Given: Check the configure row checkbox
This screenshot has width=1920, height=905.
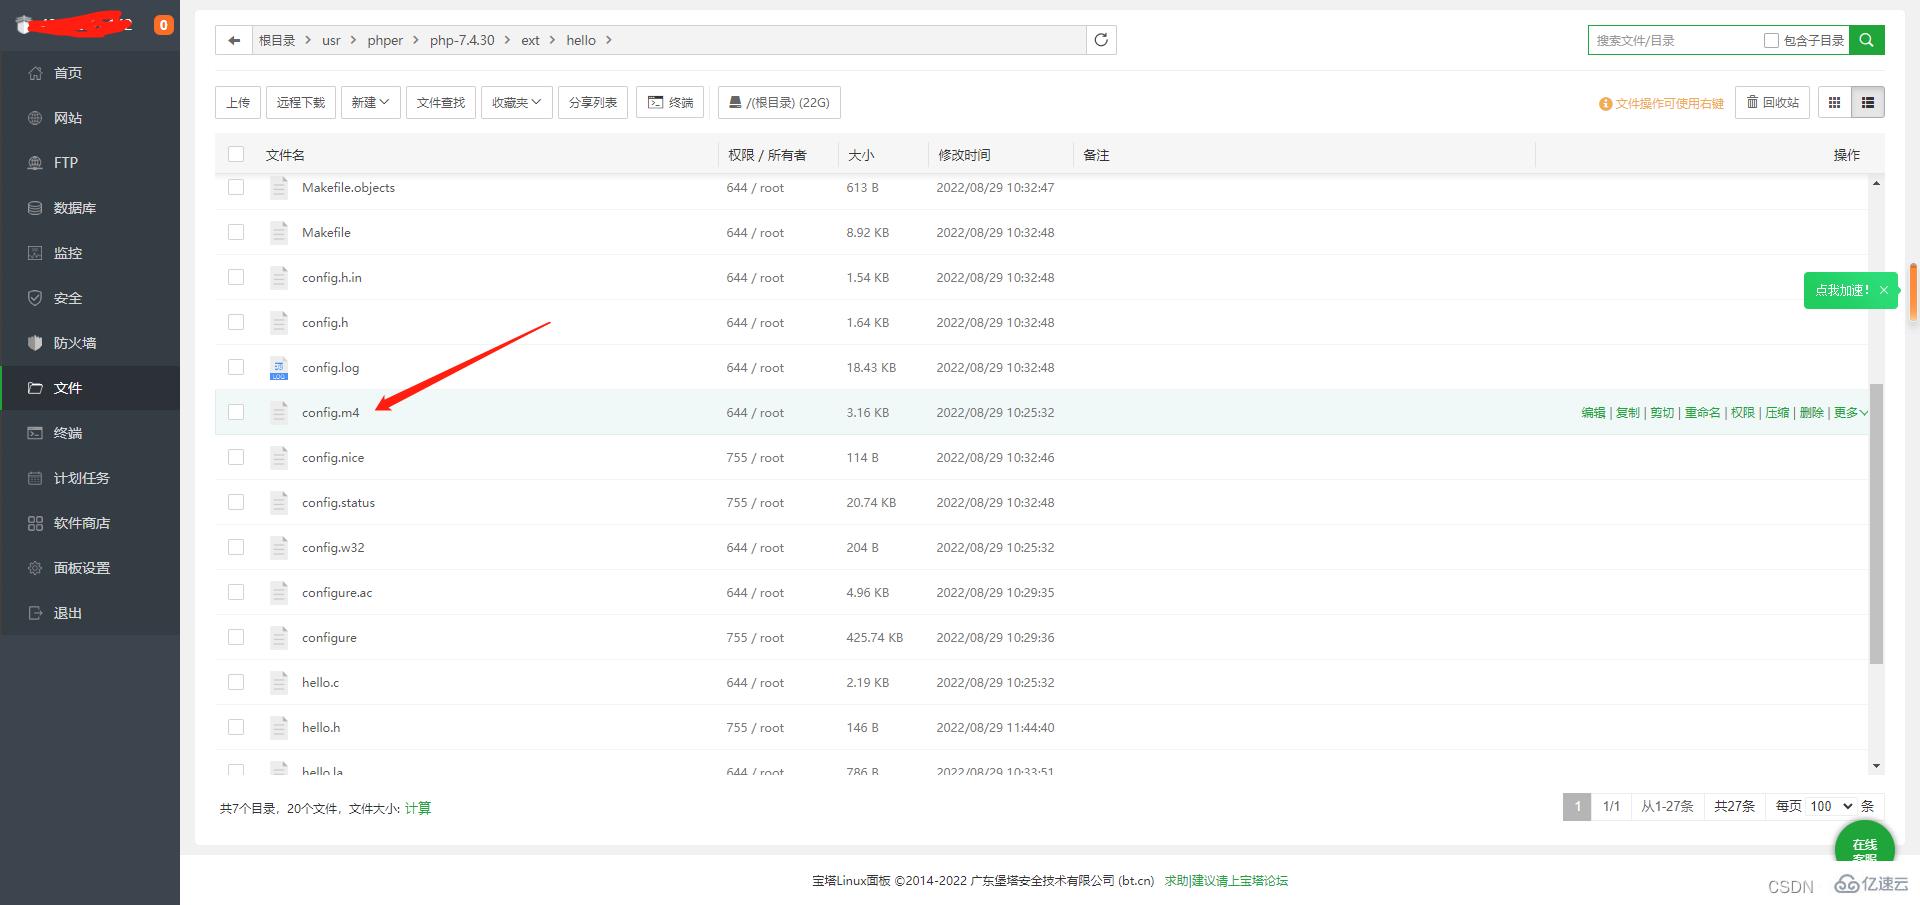Looking at the screenshot, I should [236, 637].
